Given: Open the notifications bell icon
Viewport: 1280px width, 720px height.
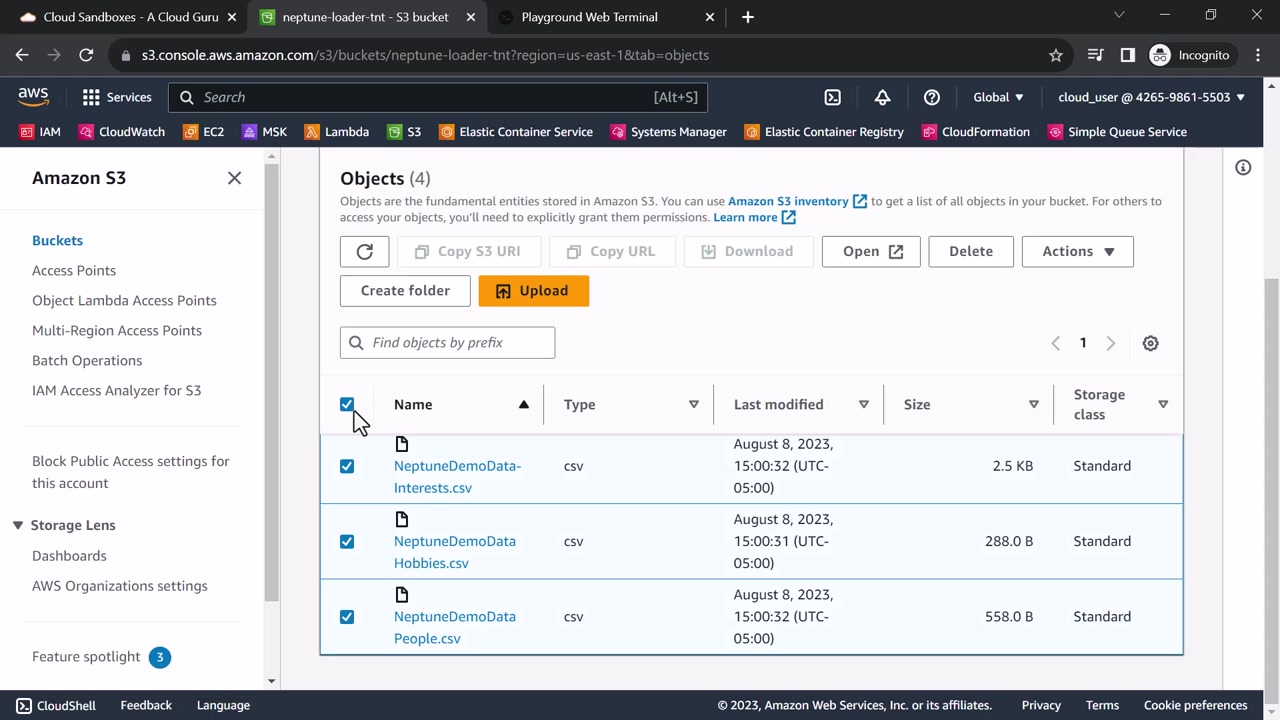Looking at the screenshot, I should click(882, 97).
